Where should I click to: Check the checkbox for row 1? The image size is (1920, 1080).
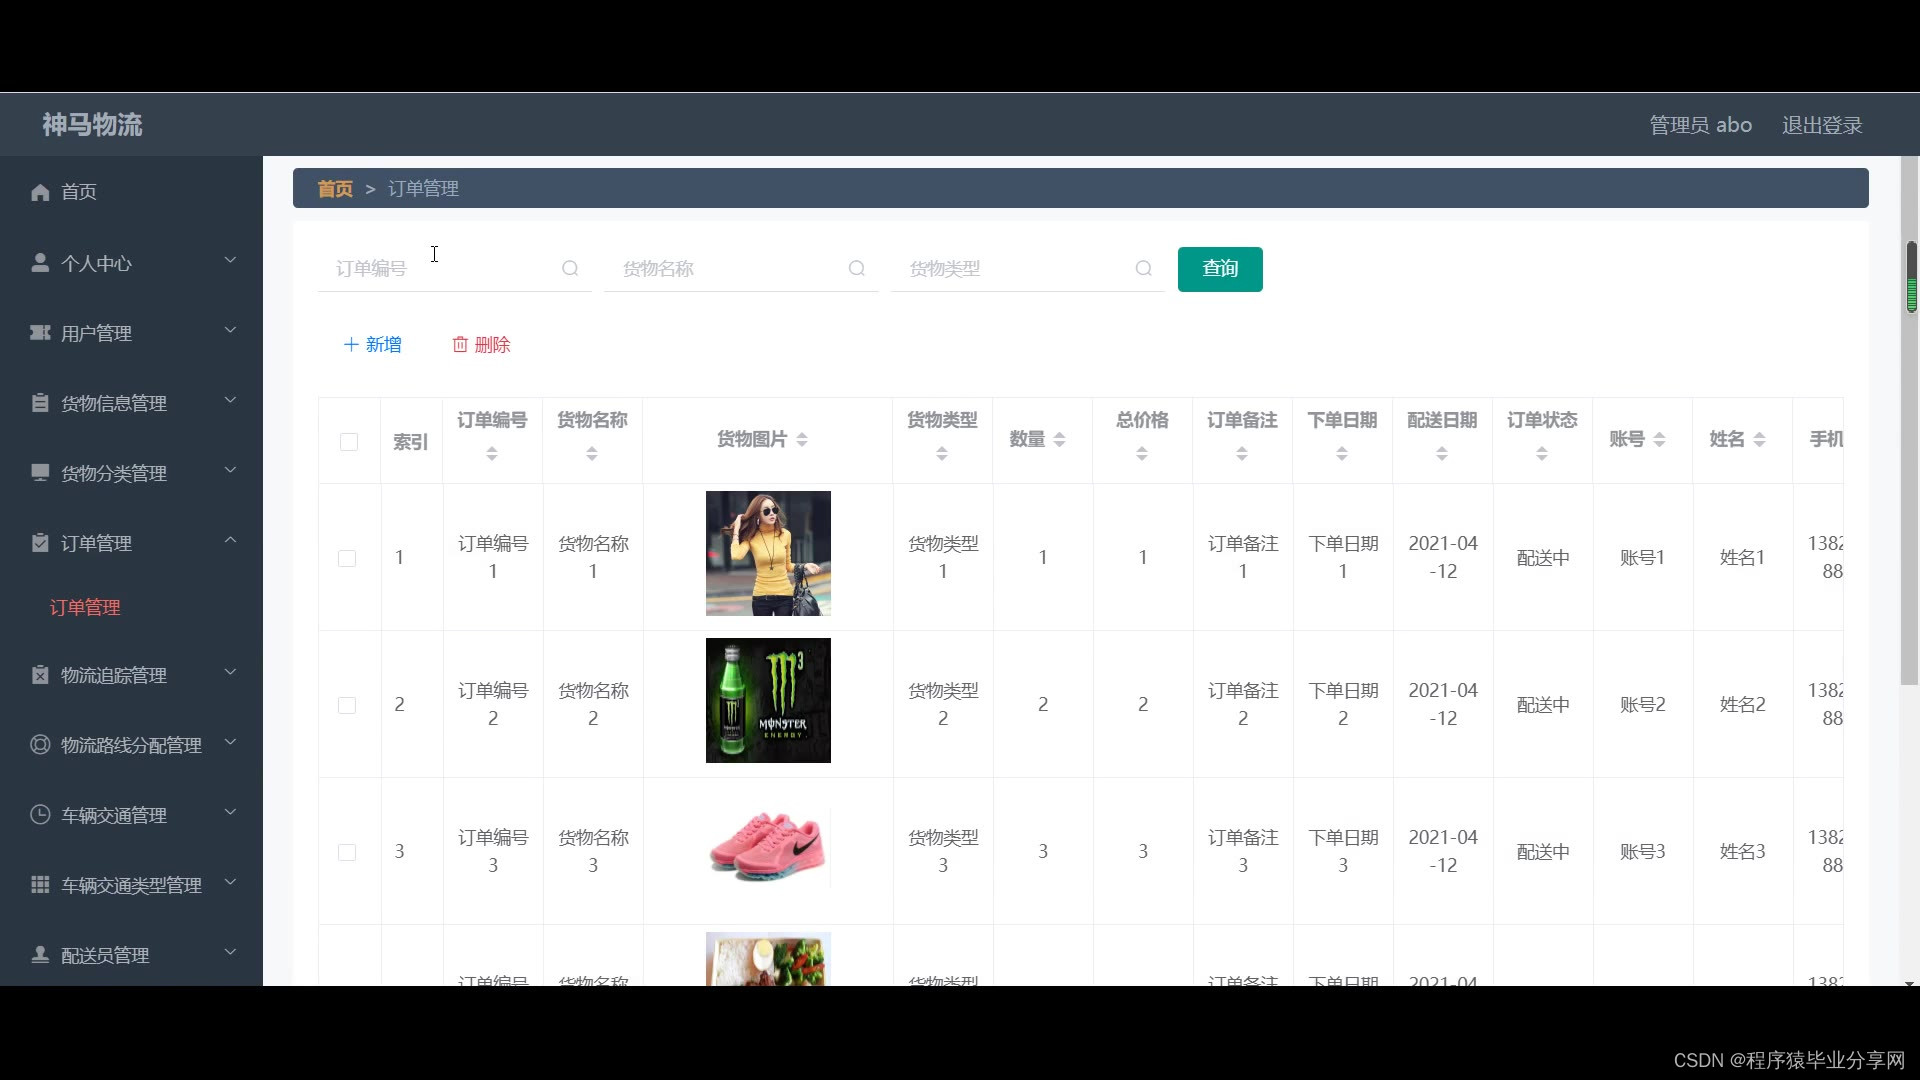[x=347, y=558]
